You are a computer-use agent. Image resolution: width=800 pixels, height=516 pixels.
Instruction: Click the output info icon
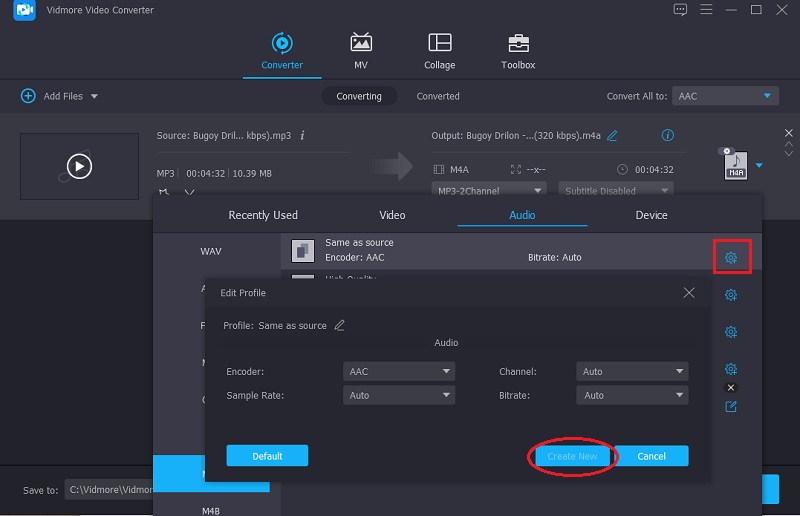[x=668, y=135]
